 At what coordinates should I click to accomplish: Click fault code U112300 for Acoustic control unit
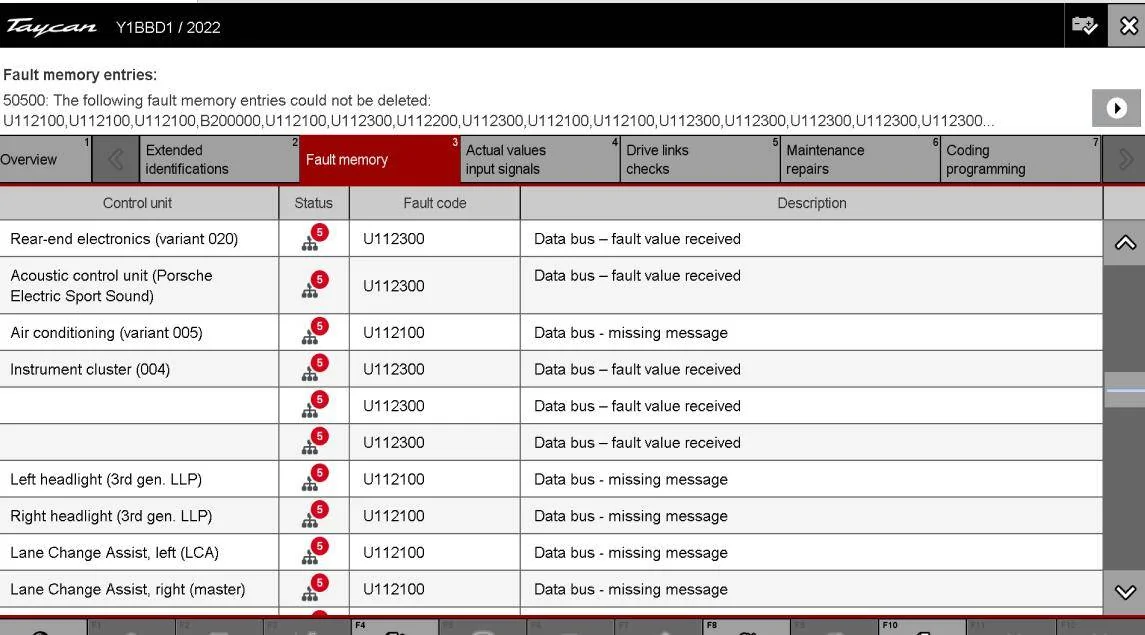point(394,285)
